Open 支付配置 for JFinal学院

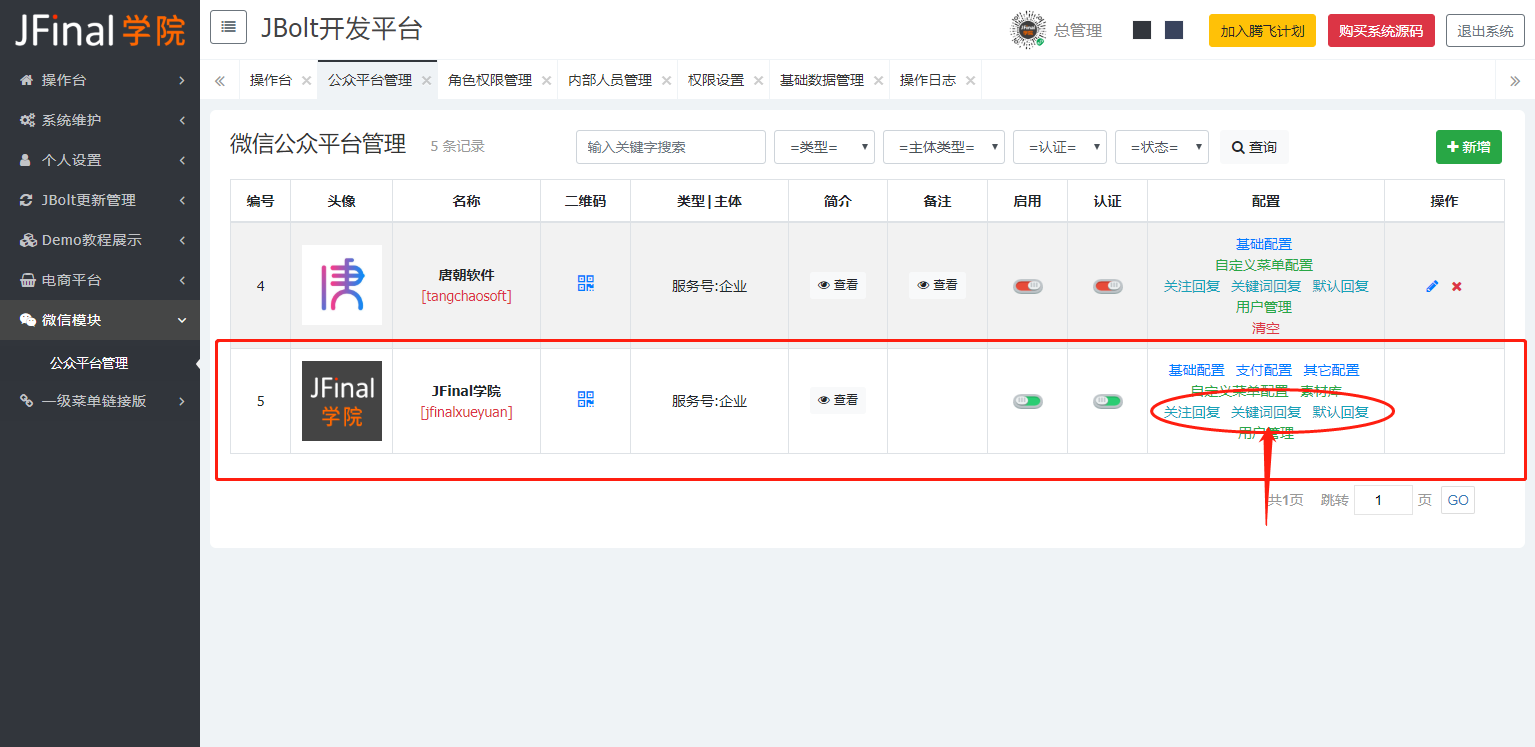[1264, 370]
